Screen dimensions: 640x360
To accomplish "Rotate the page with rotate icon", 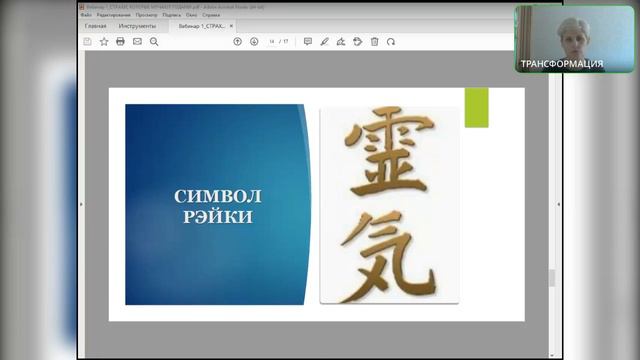I will click(x=391, y=42).
